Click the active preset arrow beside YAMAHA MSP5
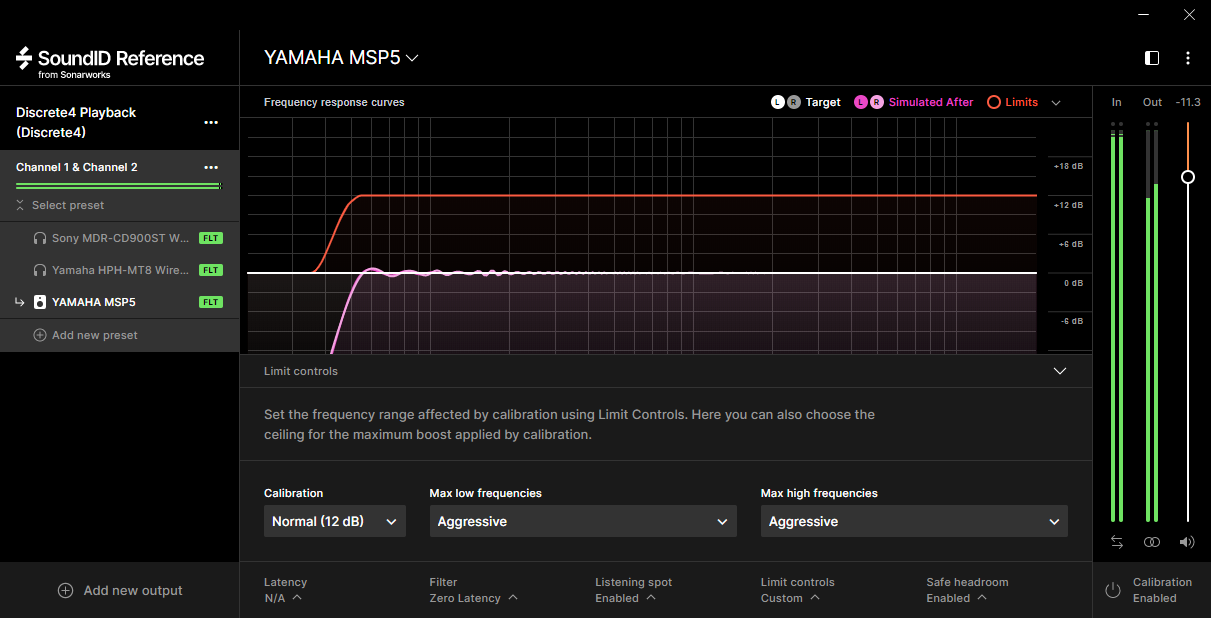Screen dimensions: 1211x618 tap(20, 302)
